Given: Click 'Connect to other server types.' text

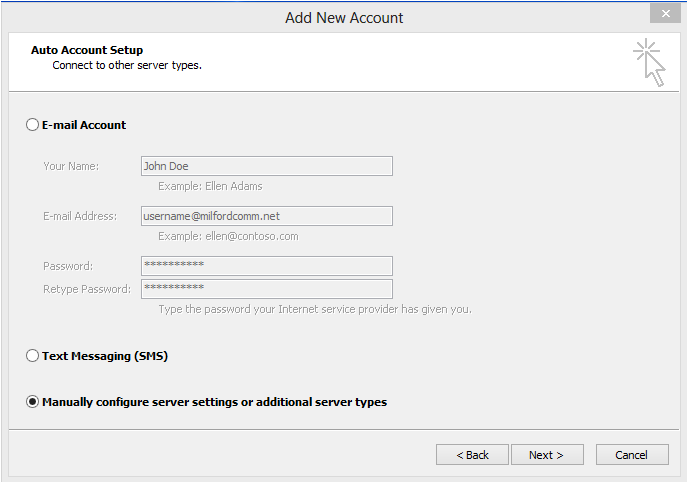Looking at the screenshot, I should (x=127, y=65).
